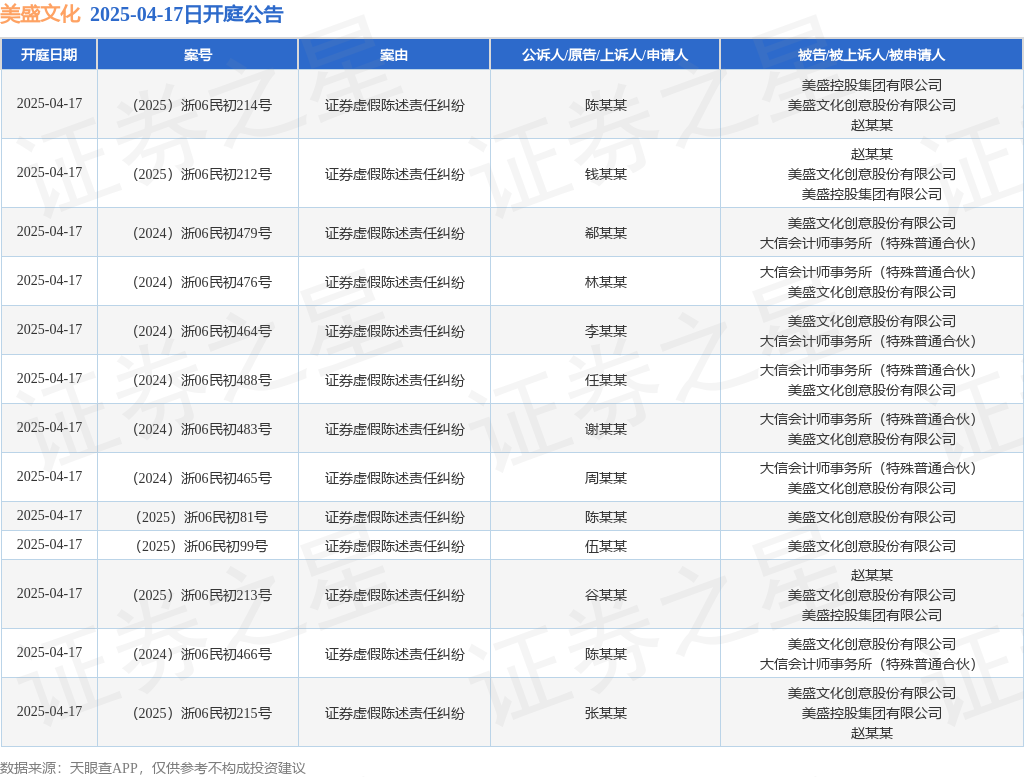Select plaintiff 周某某
The height and width of the screenshot is (777, 1024).
point(605,478)
